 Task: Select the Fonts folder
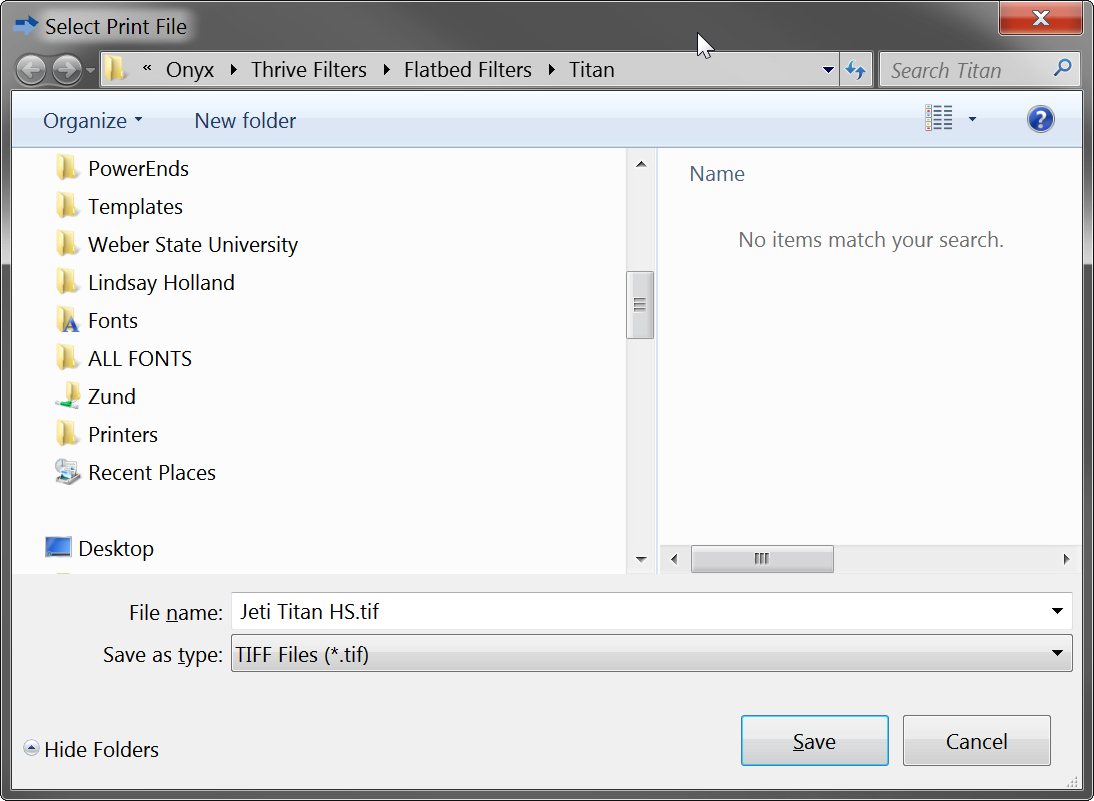click(113, 320)
